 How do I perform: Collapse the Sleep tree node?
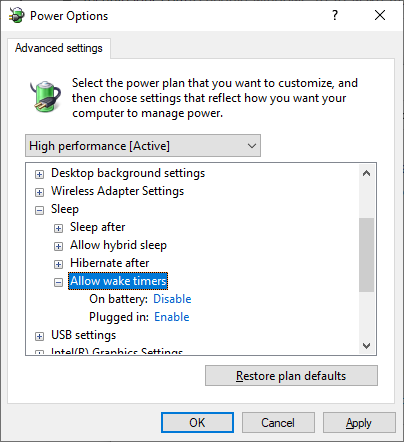[x=39, y=210]
